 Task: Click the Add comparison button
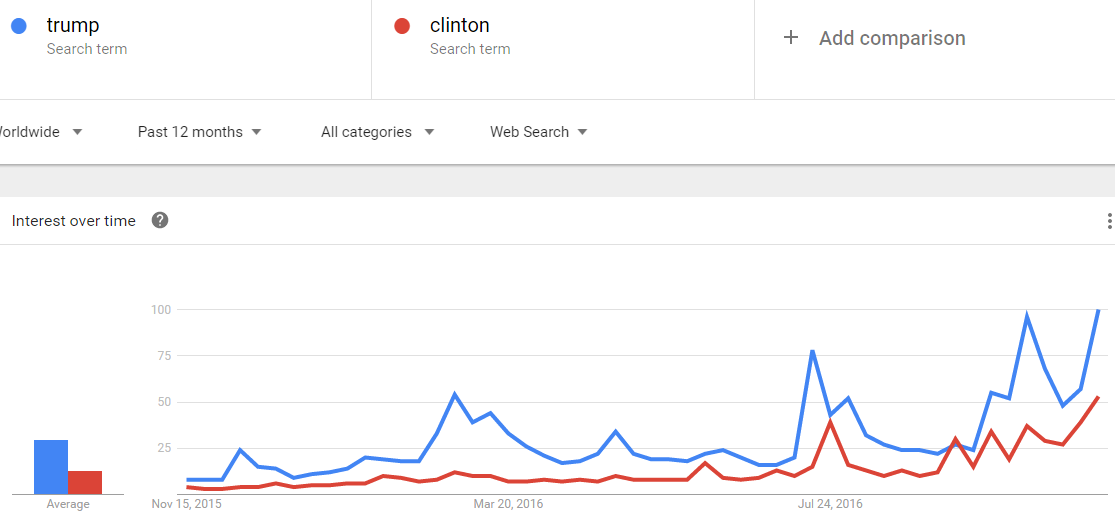click(x=874, y=38)
